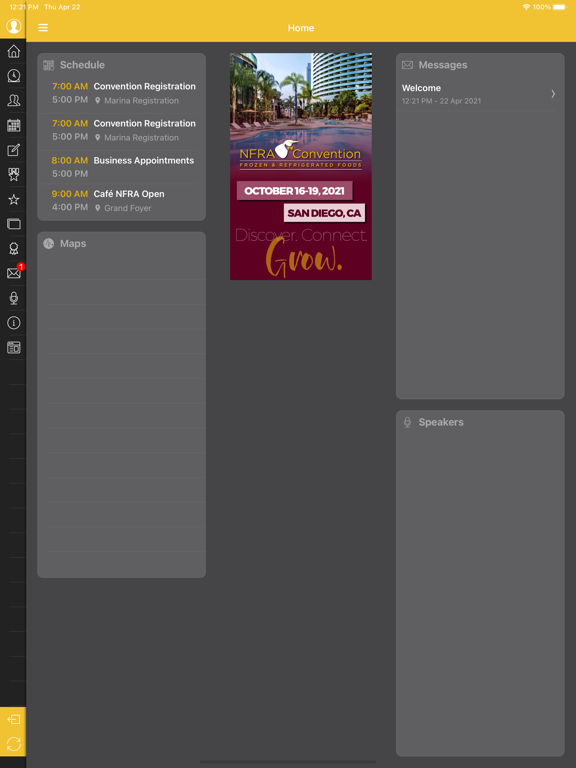Tap the Speakers panel microphone icon

[x=407, y=422]
